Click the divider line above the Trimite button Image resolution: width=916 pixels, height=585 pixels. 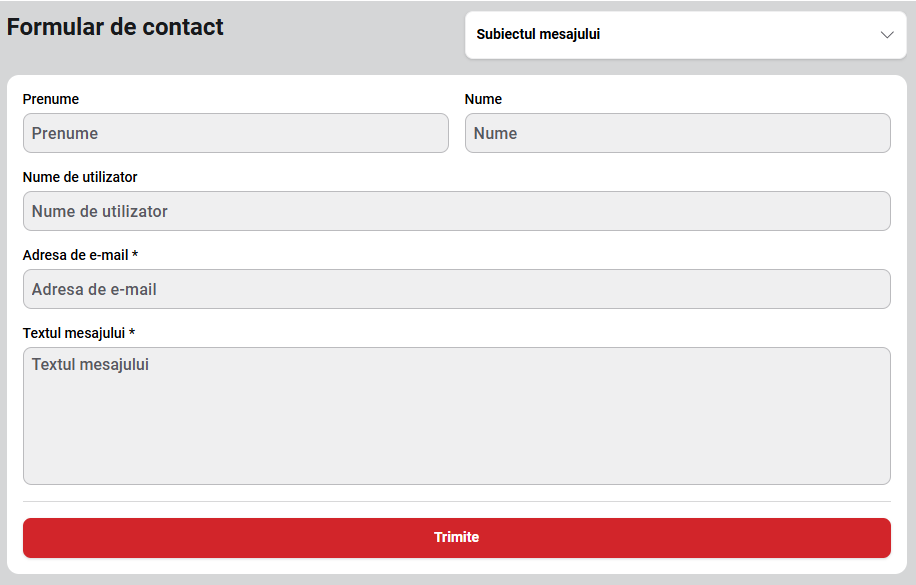pos(456,501)
